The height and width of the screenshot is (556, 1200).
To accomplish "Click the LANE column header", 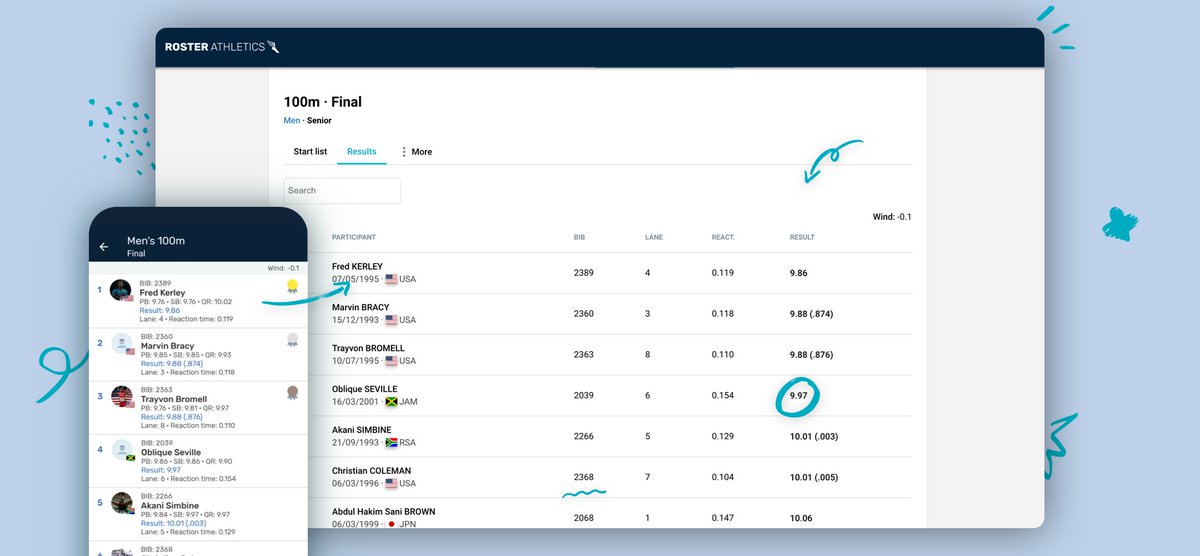I will click(x=653, y=238).
